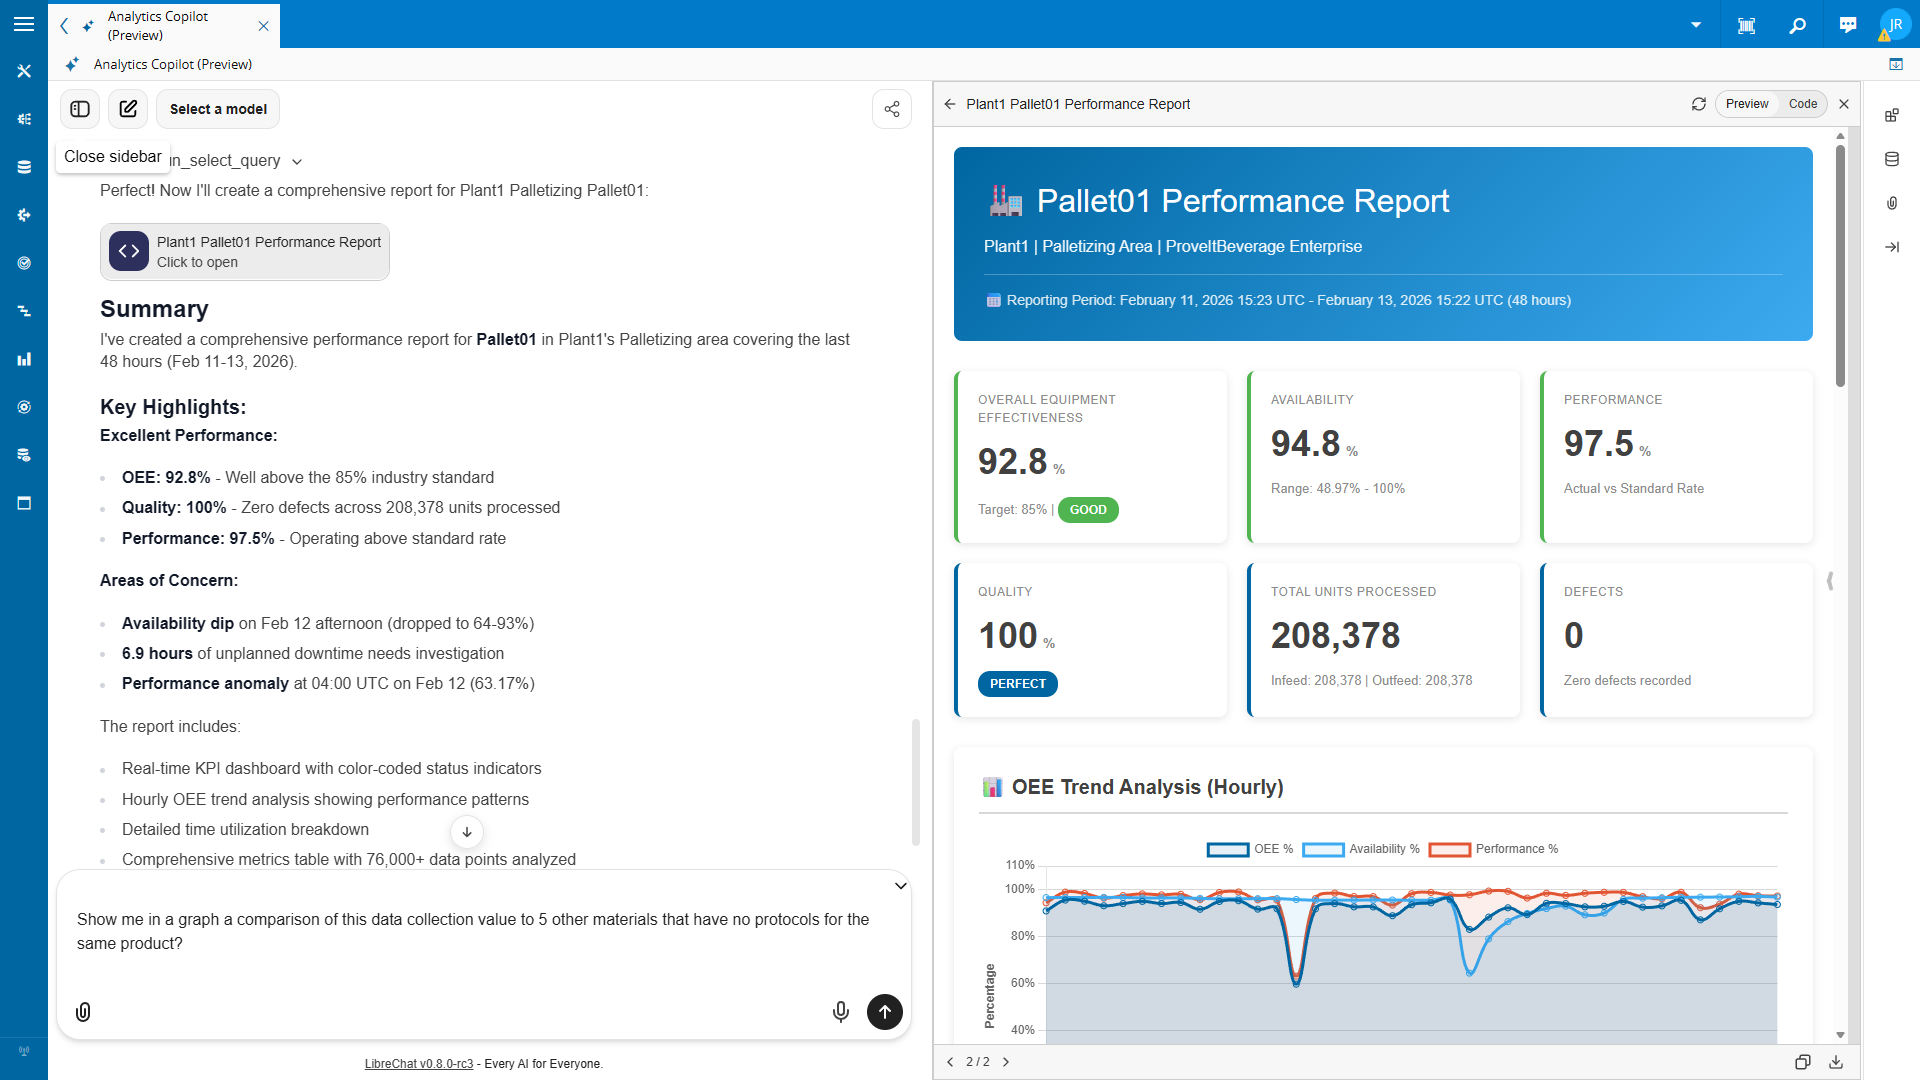Open the hamburger main menu
The image size is (1920, 1080).
[x=24, y=24]
